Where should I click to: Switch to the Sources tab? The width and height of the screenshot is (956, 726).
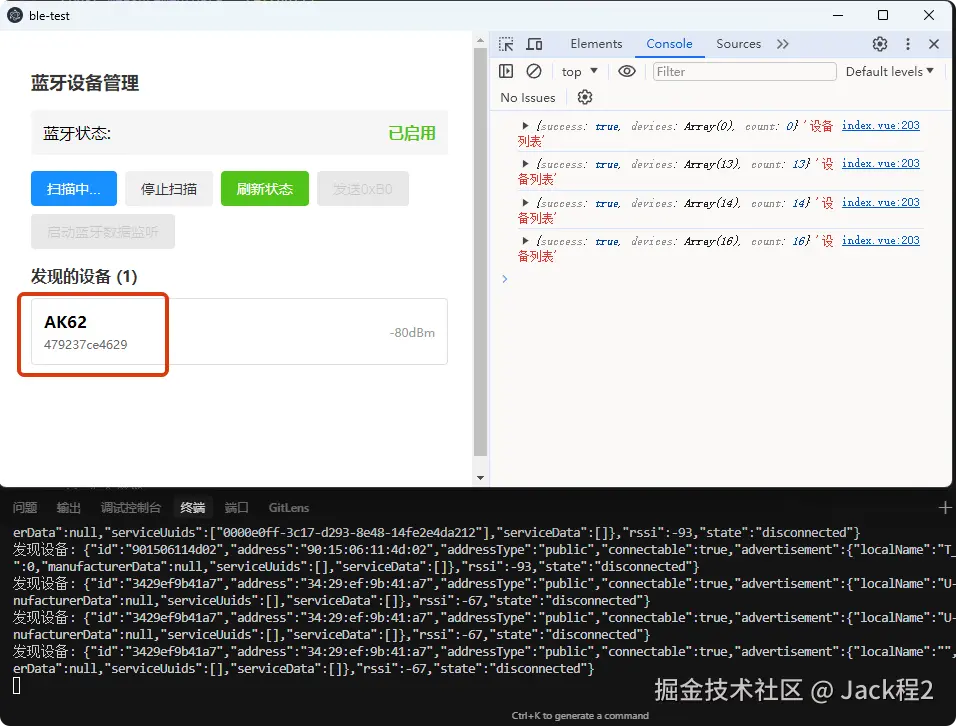738,44
